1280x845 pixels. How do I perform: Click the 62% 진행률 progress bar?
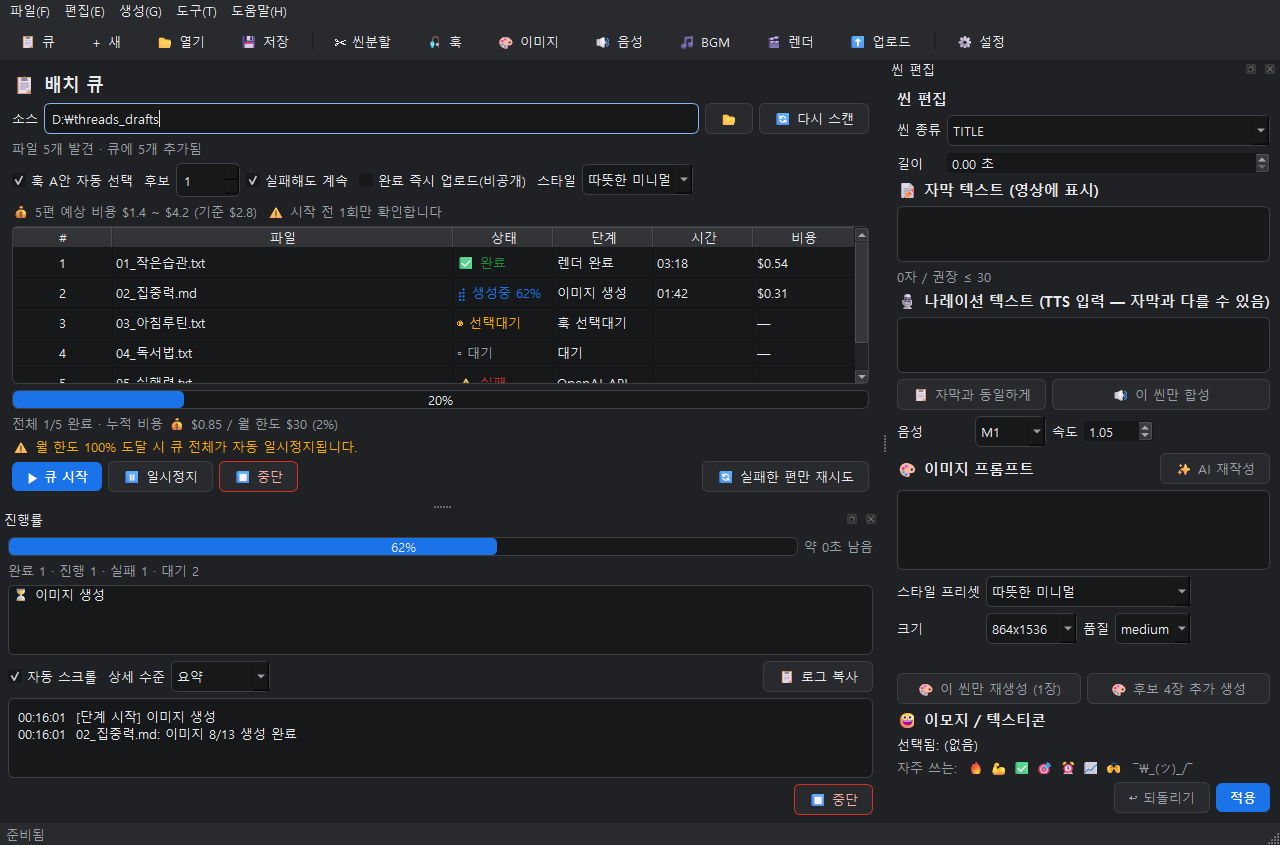coord(402,547)
